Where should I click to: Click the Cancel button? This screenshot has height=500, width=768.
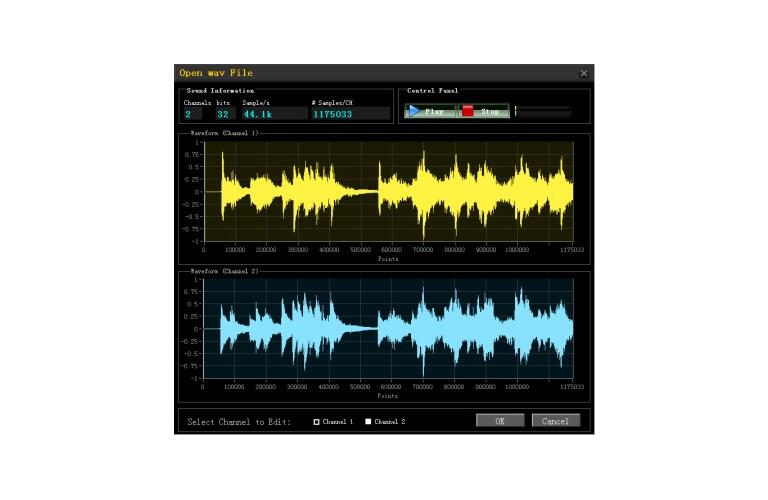tap(555, 421)
